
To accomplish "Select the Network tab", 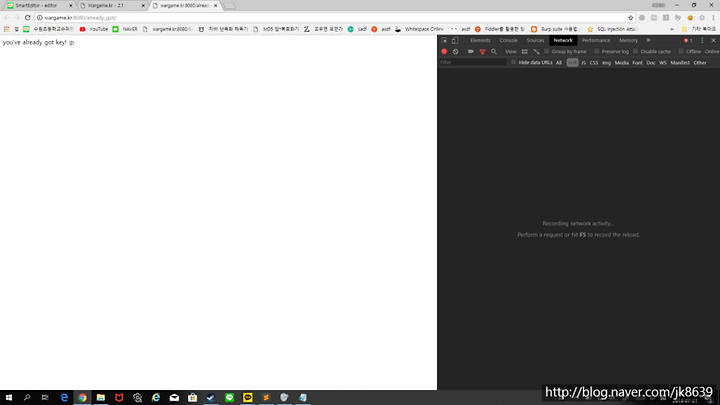I will coord(563,40).
